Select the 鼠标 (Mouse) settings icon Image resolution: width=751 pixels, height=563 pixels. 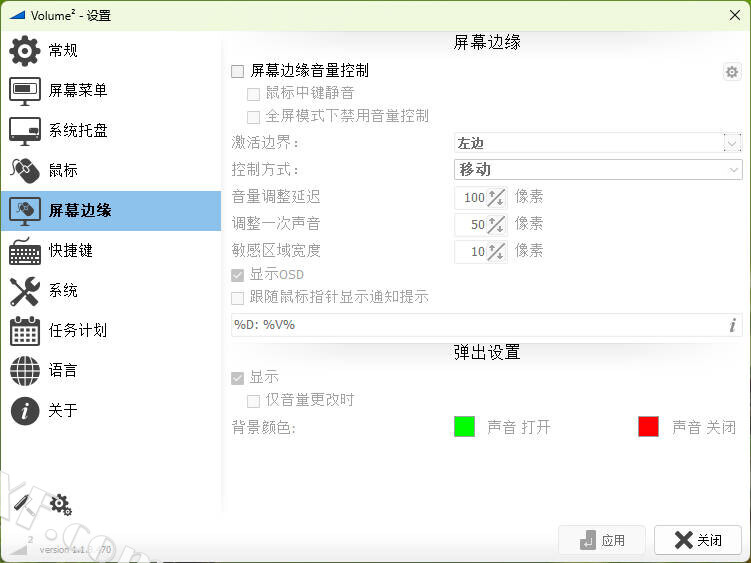[x=26, y=171]
